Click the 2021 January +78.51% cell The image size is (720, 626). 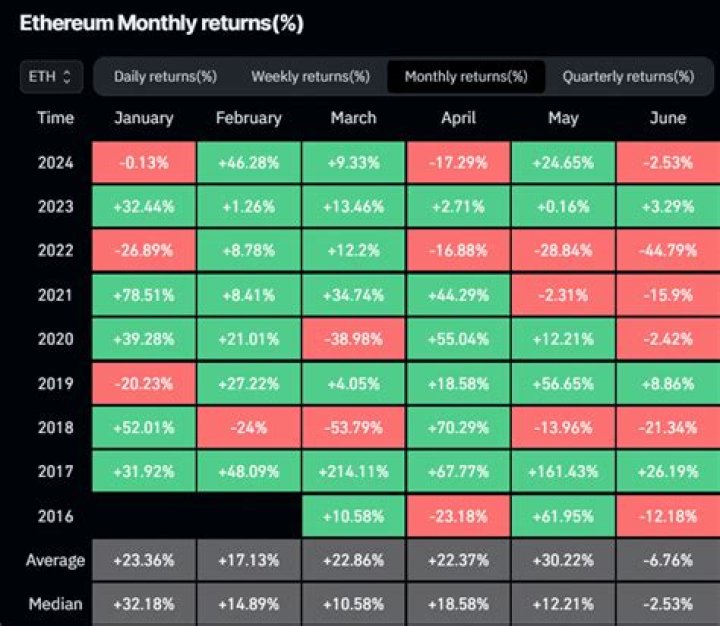[x=143, y=295]
